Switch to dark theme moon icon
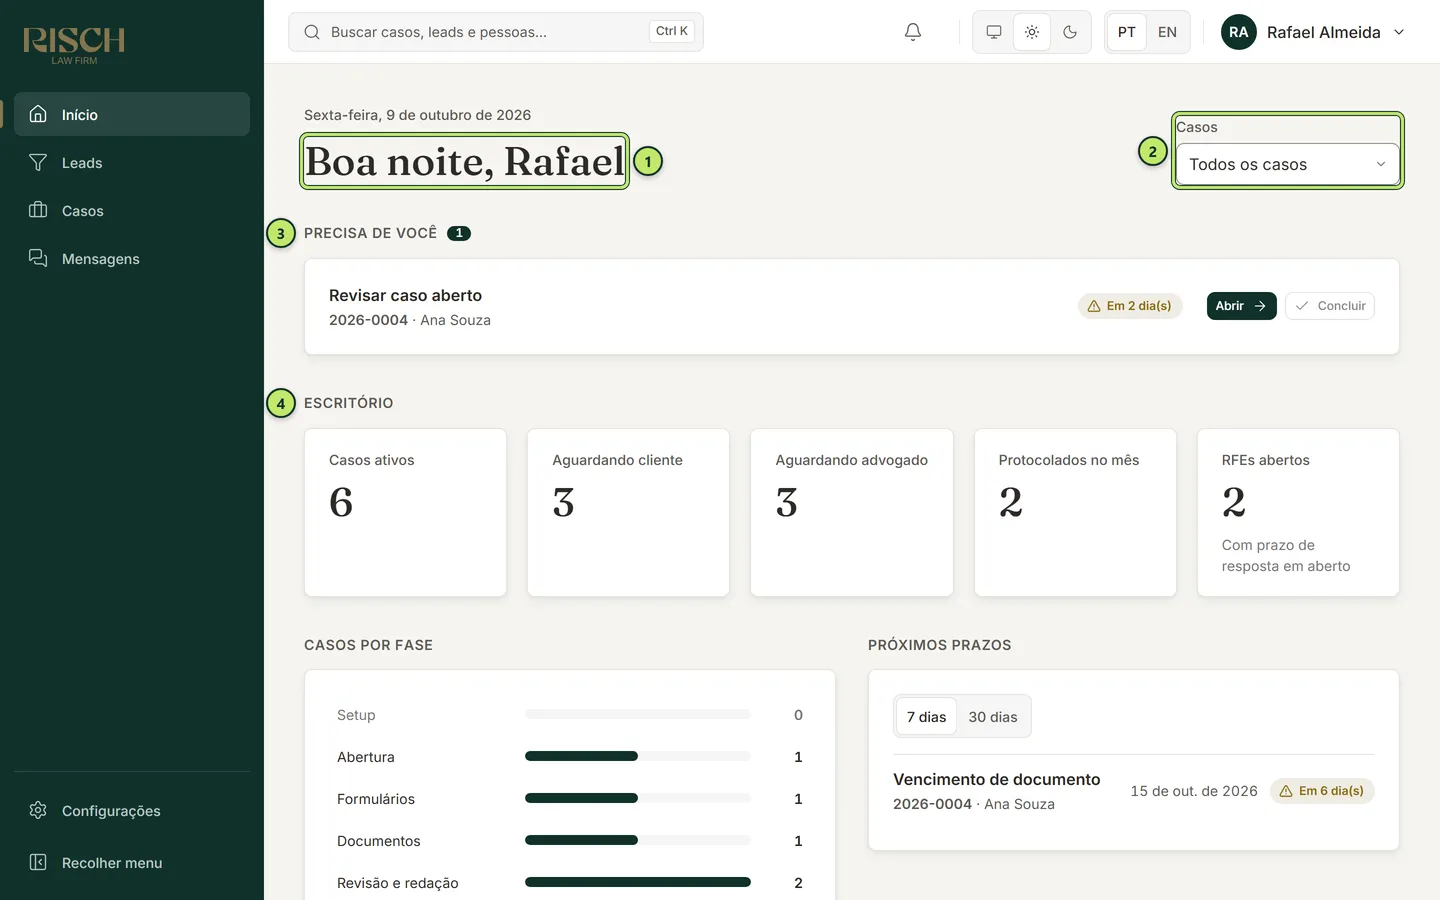1440x900 pixels. point(1070,32)
